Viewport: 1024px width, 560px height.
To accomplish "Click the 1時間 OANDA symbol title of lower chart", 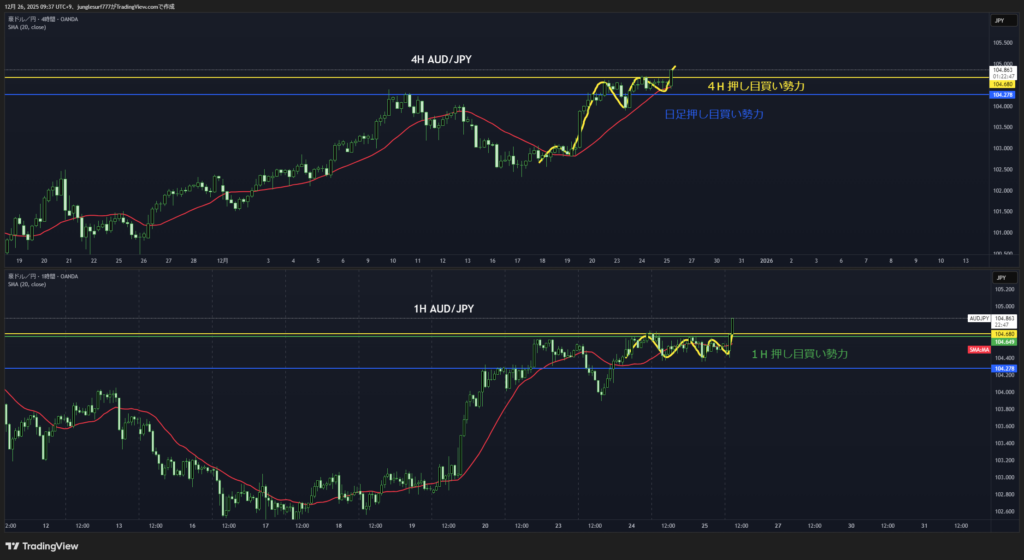I will [x=41, y=275].
